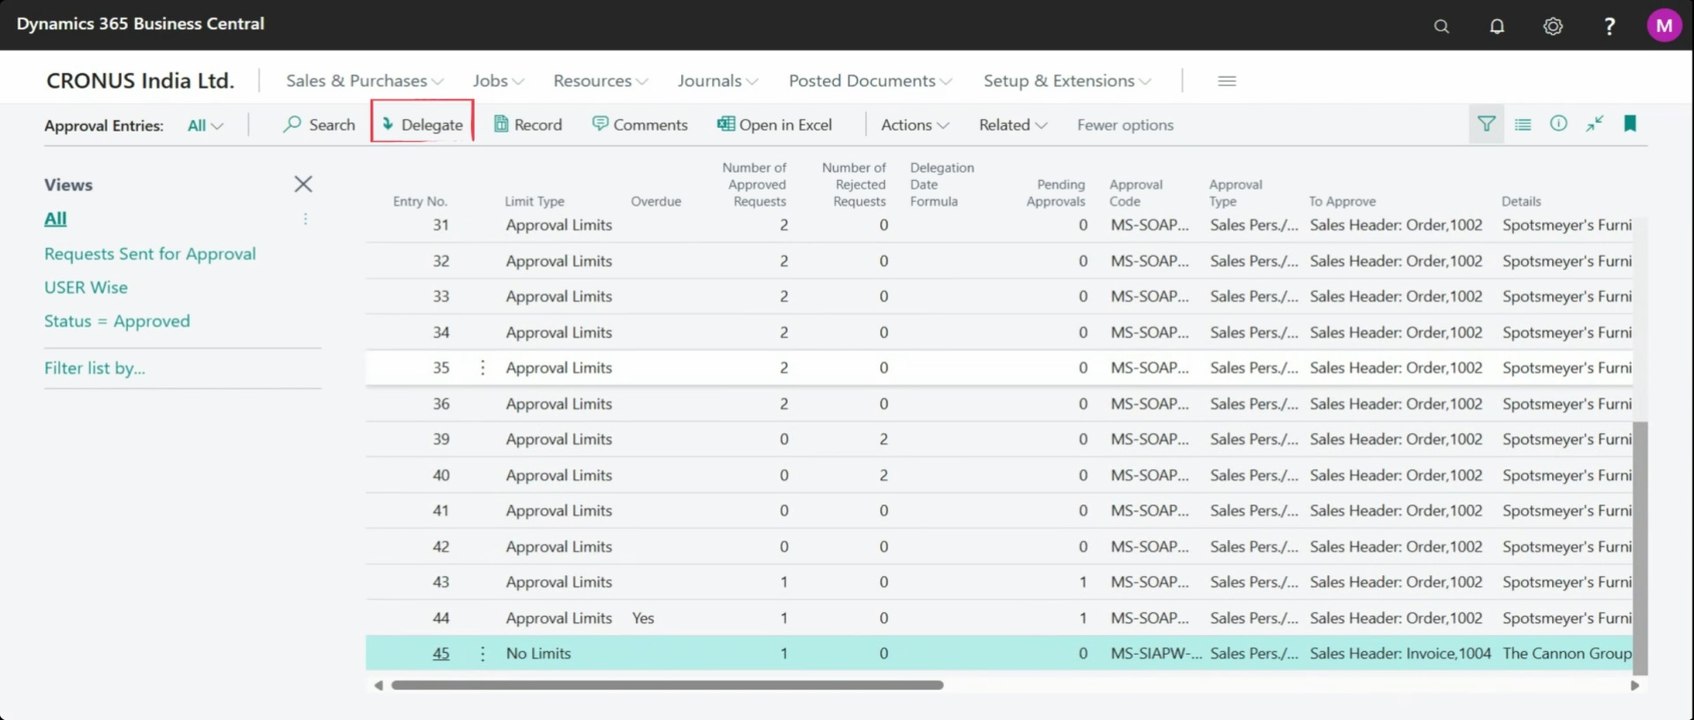This screenshot has width=1694, height=720.
Task: Open the user account avatar M
Action: tap(1664, 26)
